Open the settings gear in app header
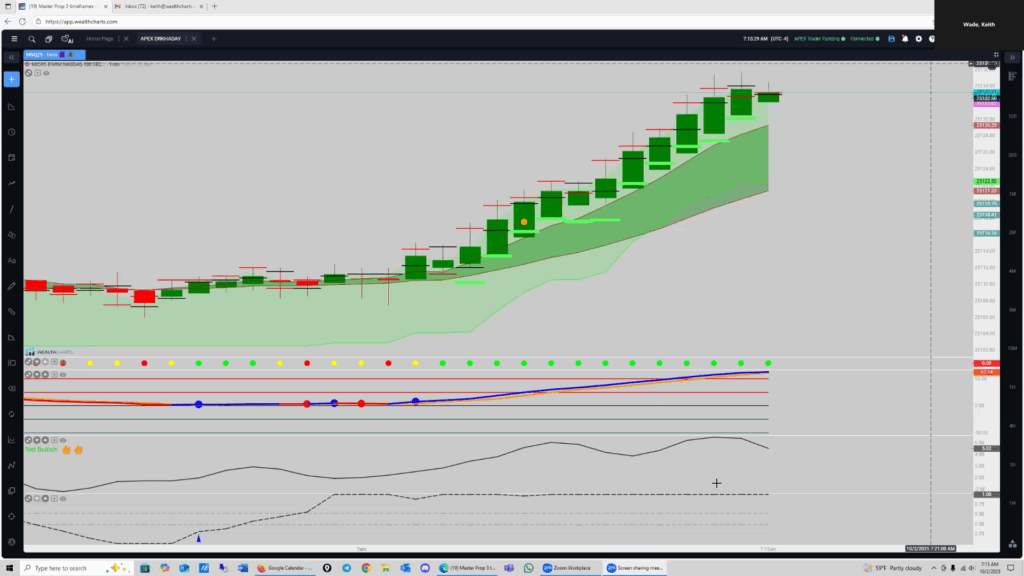Screen dimensions: 1024x576 (918, 39)
